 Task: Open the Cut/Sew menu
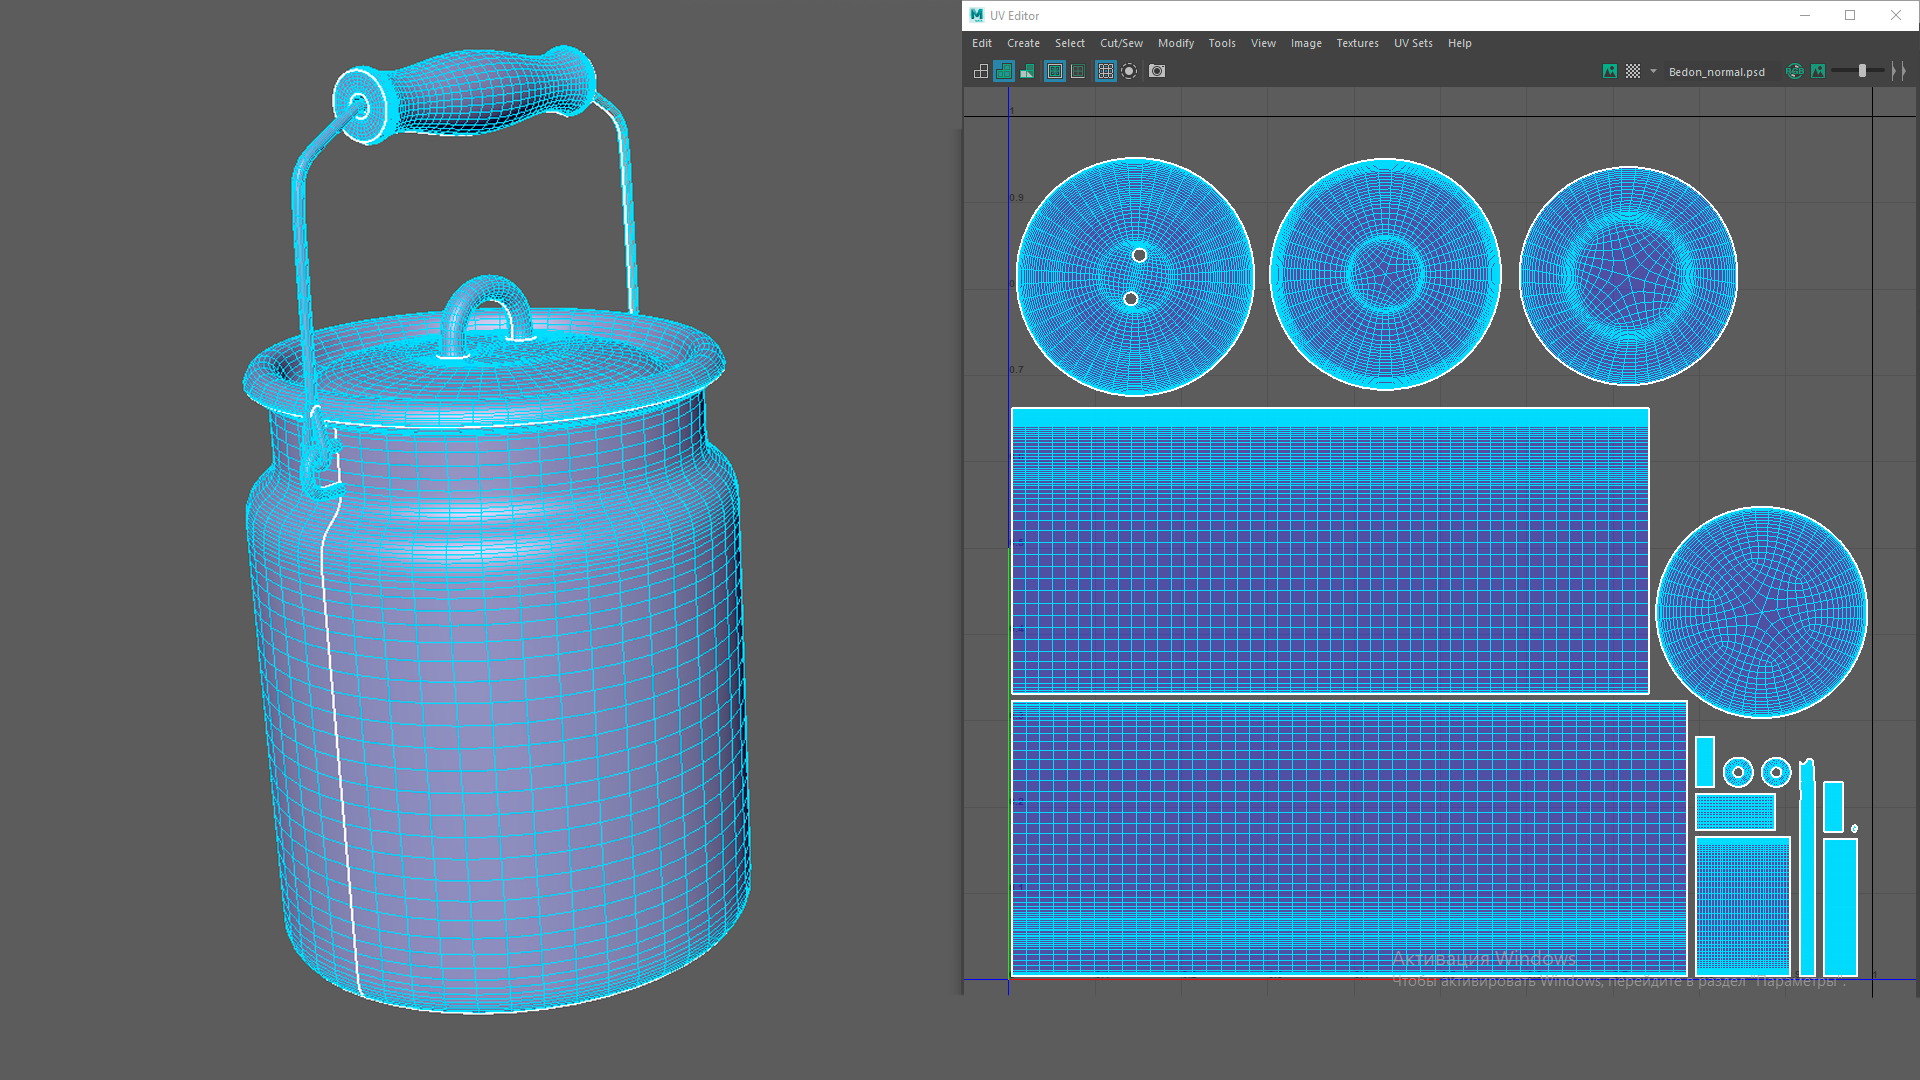click(x=1121, y=43)
